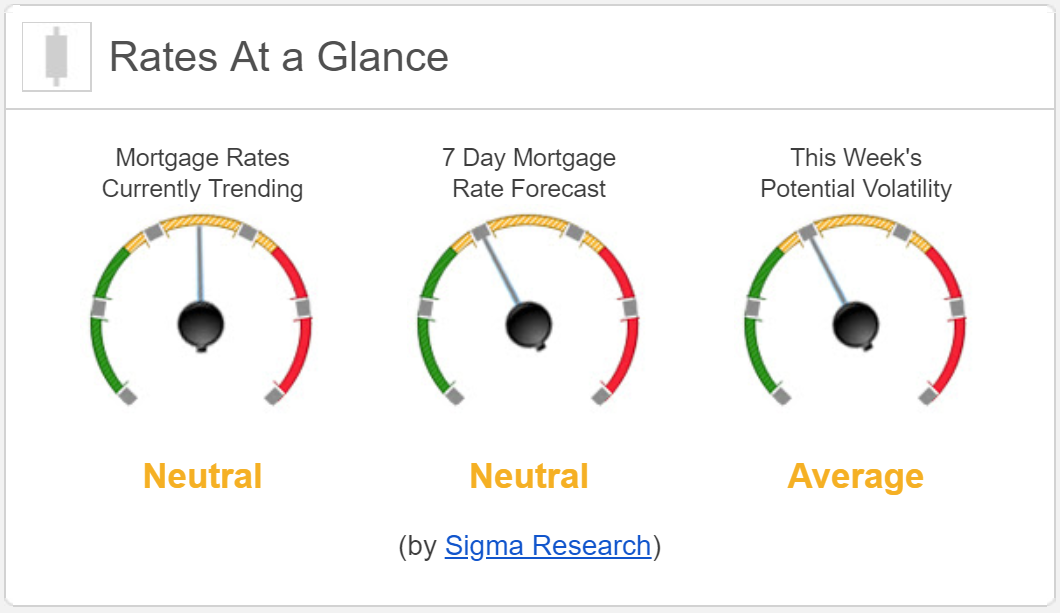1060x613 pixels.
Task: Select the Neutral label under forecast gauge
Action: pyautogui.click(x=529, y=476)
